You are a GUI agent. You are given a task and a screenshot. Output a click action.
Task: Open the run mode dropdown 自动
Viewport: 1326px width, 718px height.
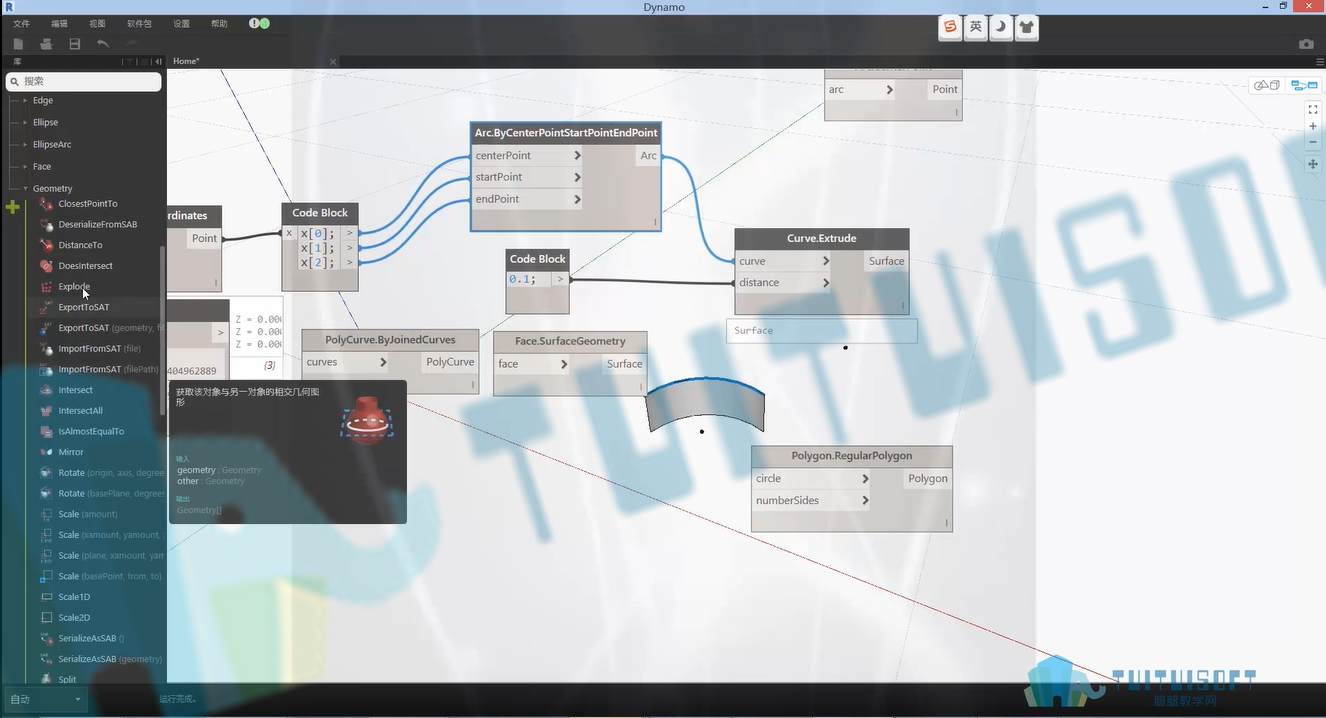point(45,699)
